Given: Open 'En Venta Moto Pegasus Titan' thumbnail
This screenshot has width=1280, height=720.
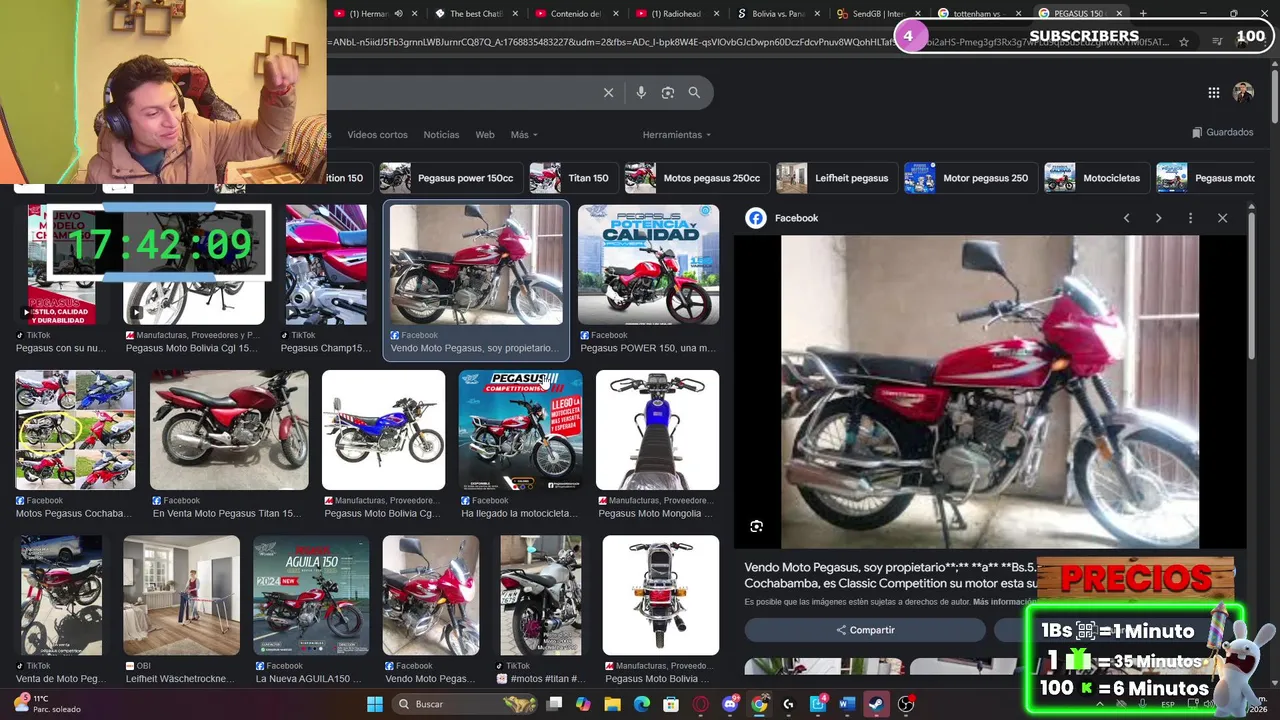Looking at the screenshot, I should pyautogui.click(x=229, y=430).
